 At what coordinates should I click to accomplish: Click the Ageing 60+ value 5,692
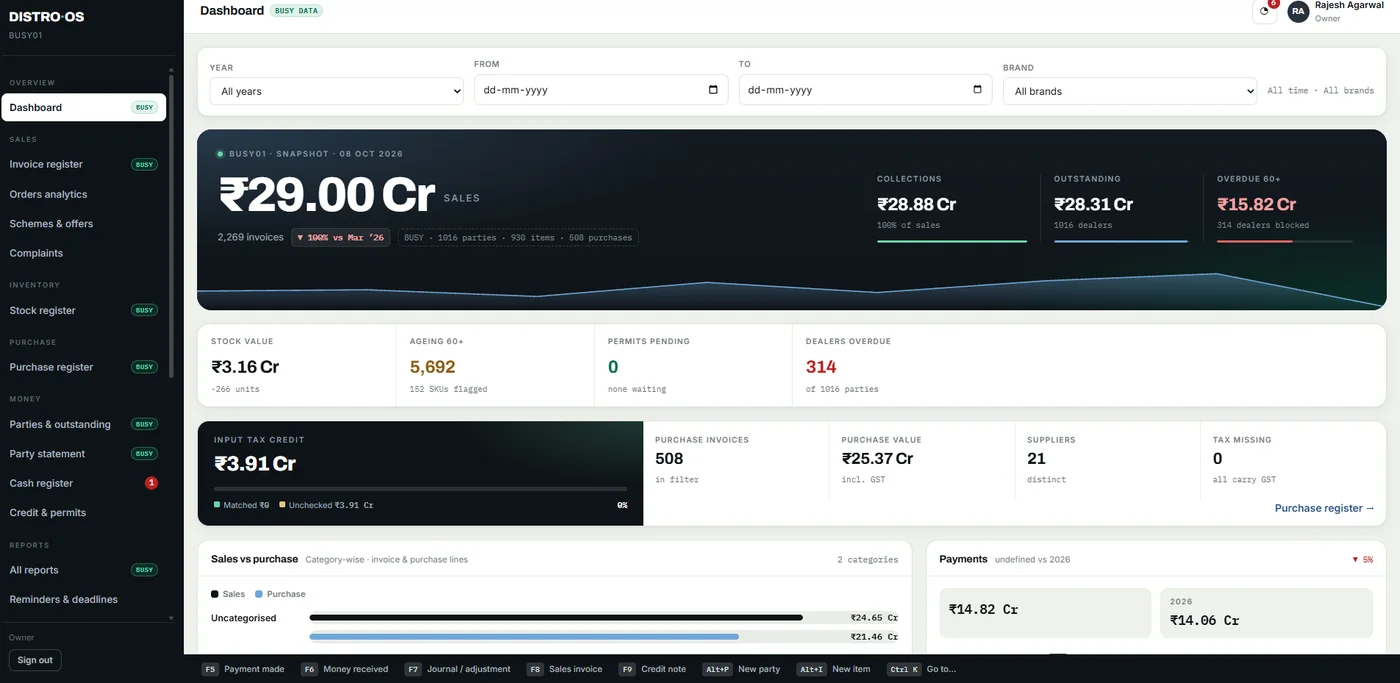(x=432, y=367)
